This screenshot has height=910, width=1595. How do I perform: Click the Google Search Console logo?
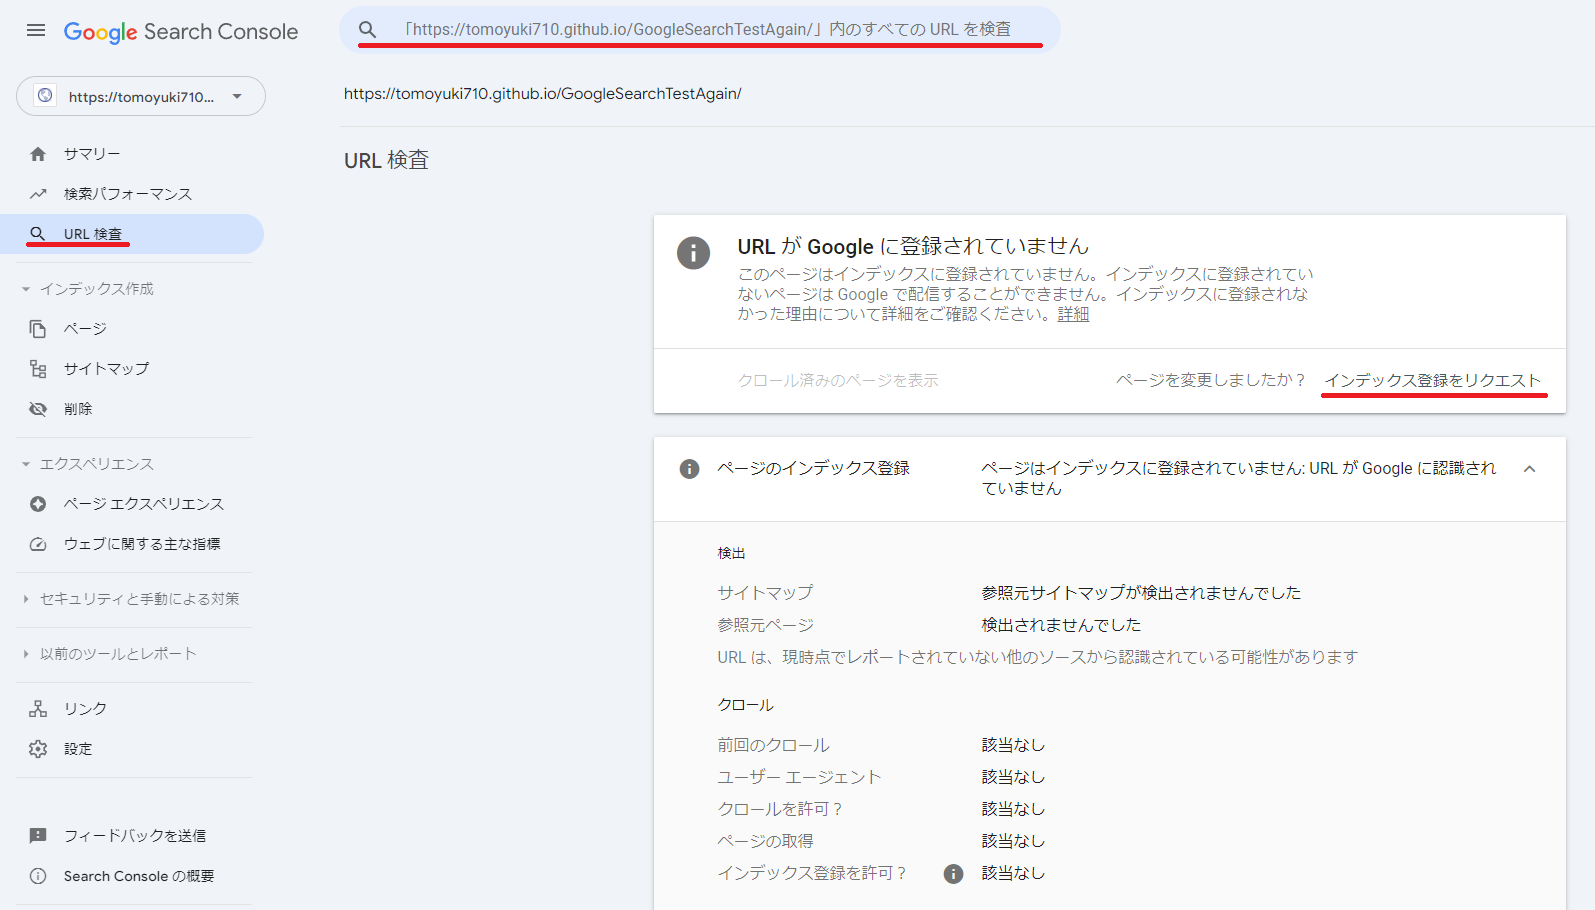click(181, 32)
